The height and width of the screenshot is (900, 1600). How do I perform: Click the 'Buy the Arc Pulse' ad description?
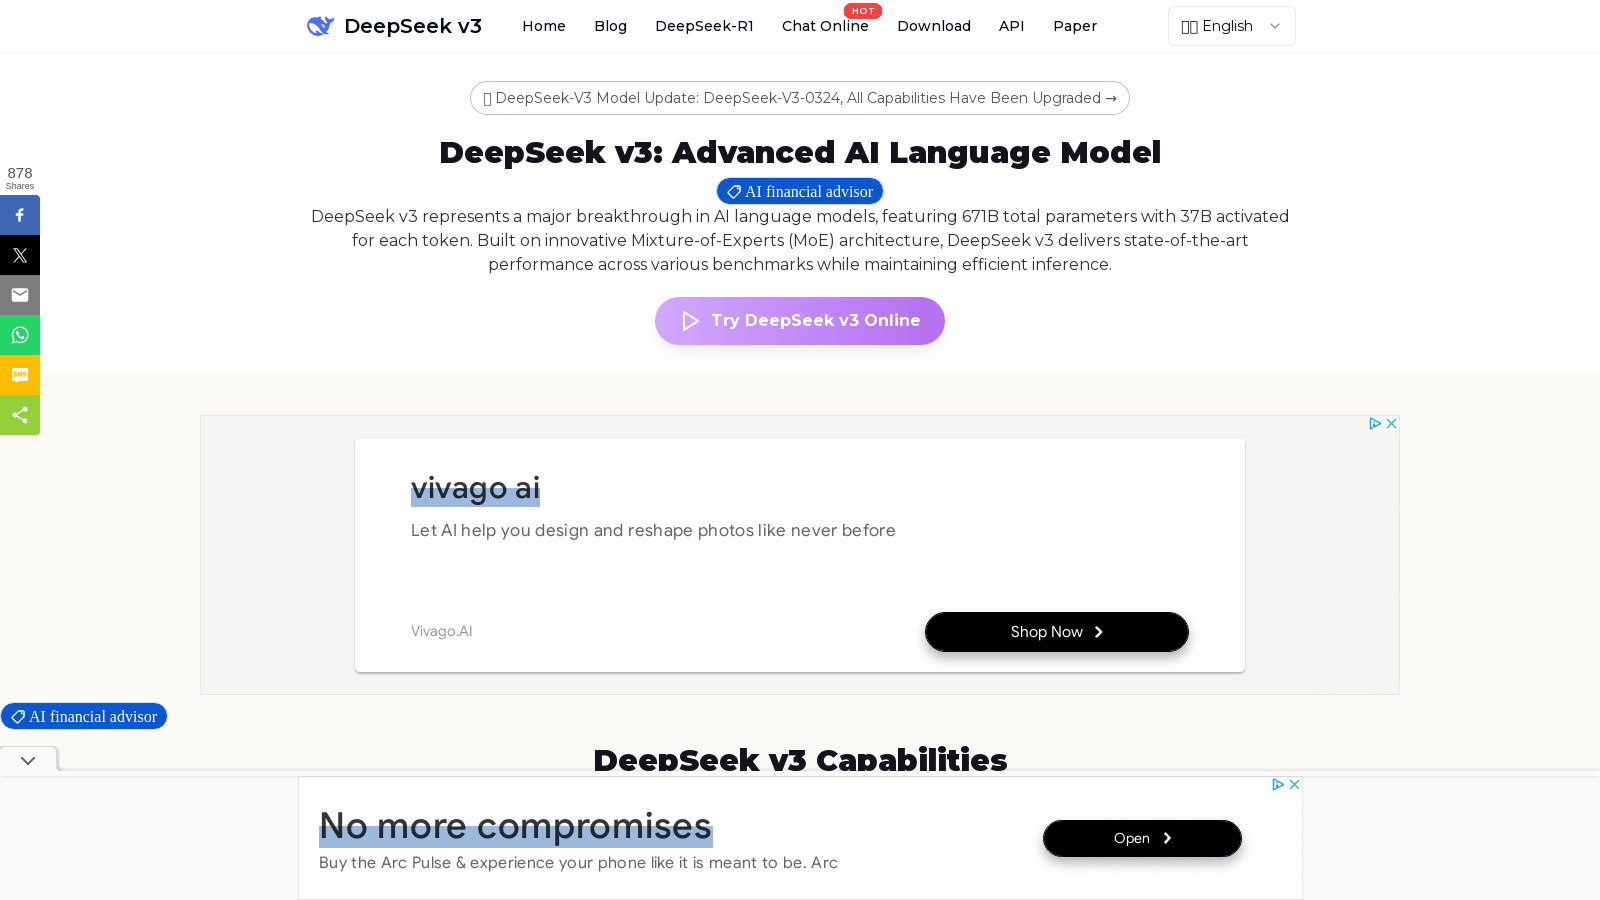(578, 862)
